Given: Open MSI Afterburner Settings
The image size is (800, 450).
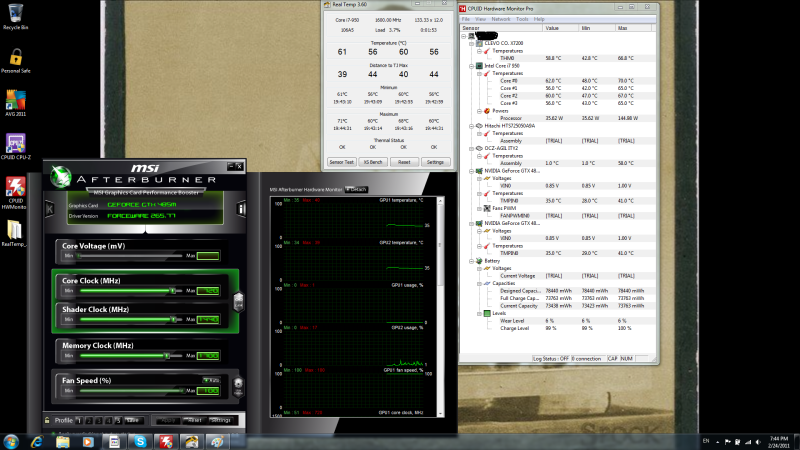Looking at the screenshot, I should (221, 420).
